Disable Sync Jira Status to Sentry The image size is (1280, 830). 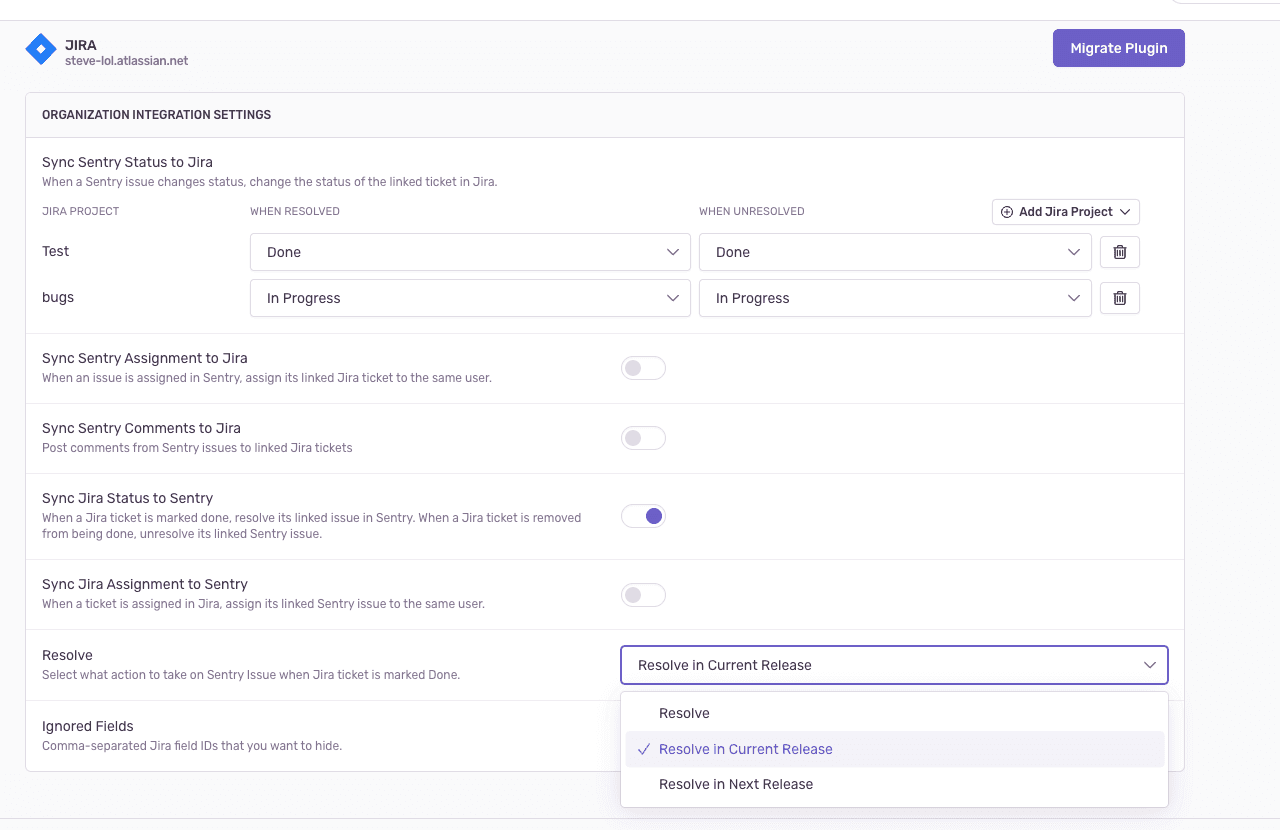643,515
